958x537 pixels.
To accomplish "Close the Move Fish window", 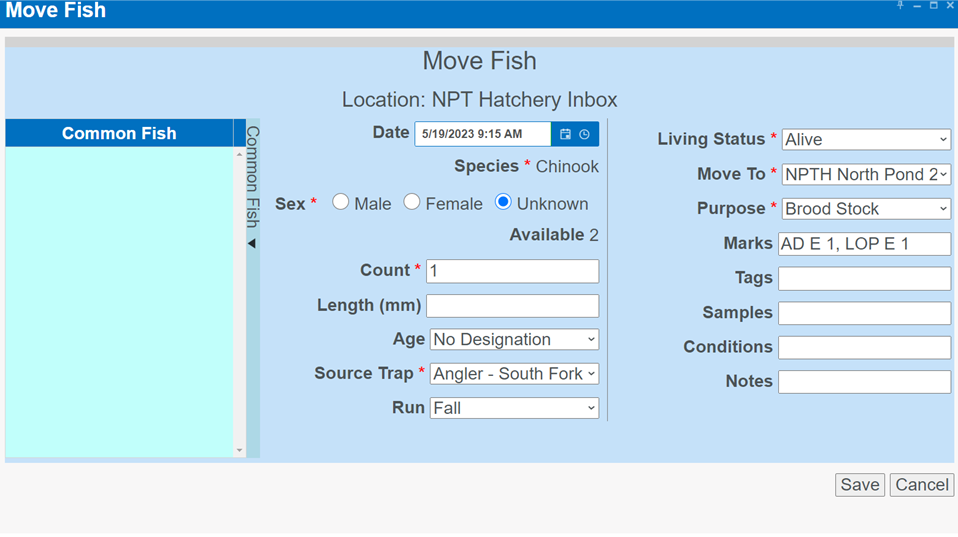I will pyautogui.click(x=950, y=6).
